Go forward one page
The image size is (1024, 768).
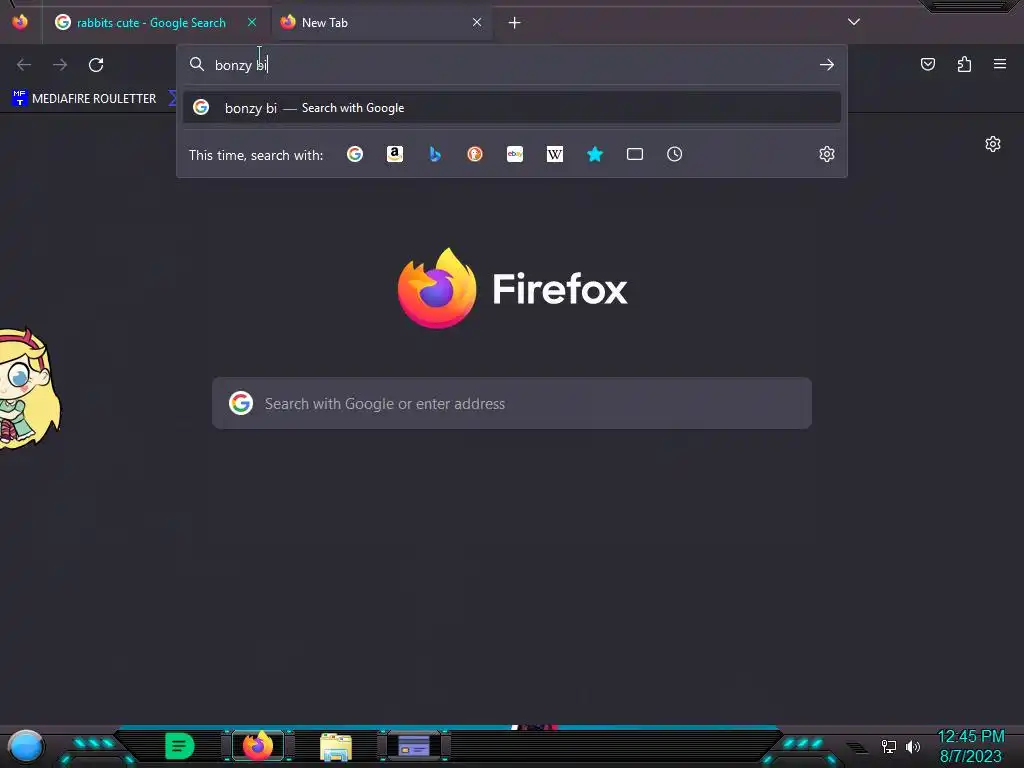click(60, 65)
